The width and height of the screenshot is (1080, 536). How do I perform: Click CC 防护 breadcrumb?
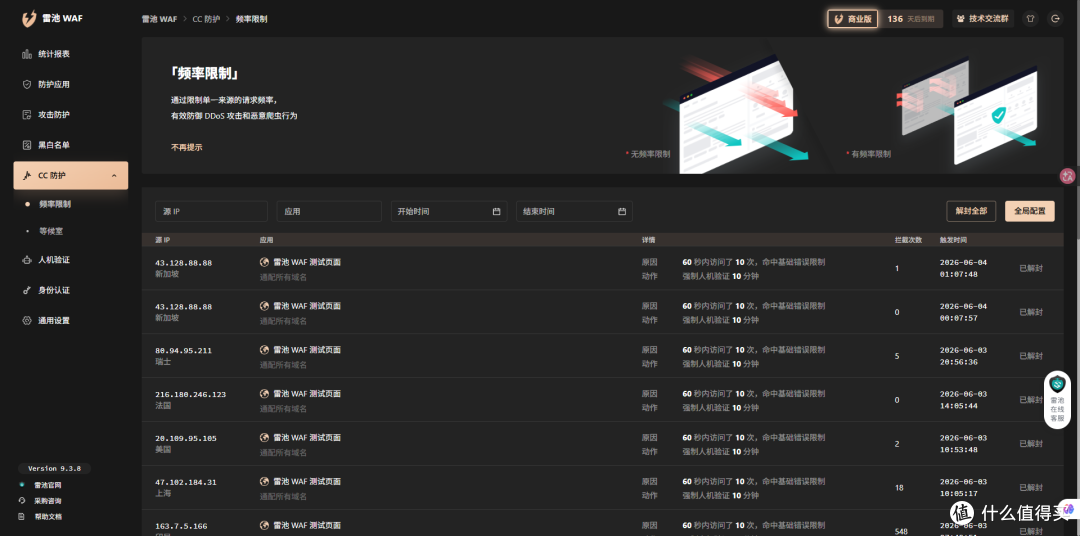pyautogui.click(x=207, y=19)
